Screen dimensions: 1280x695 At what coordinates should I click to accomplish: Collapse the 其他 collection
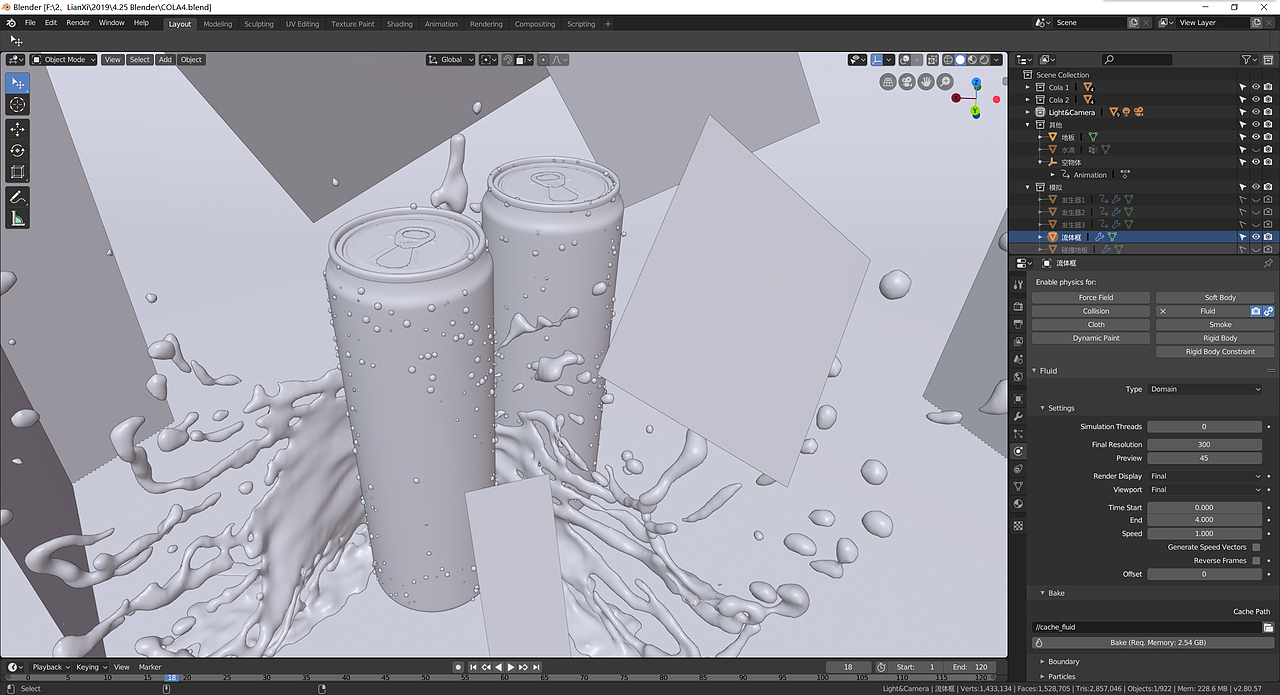click(1027, 124)
